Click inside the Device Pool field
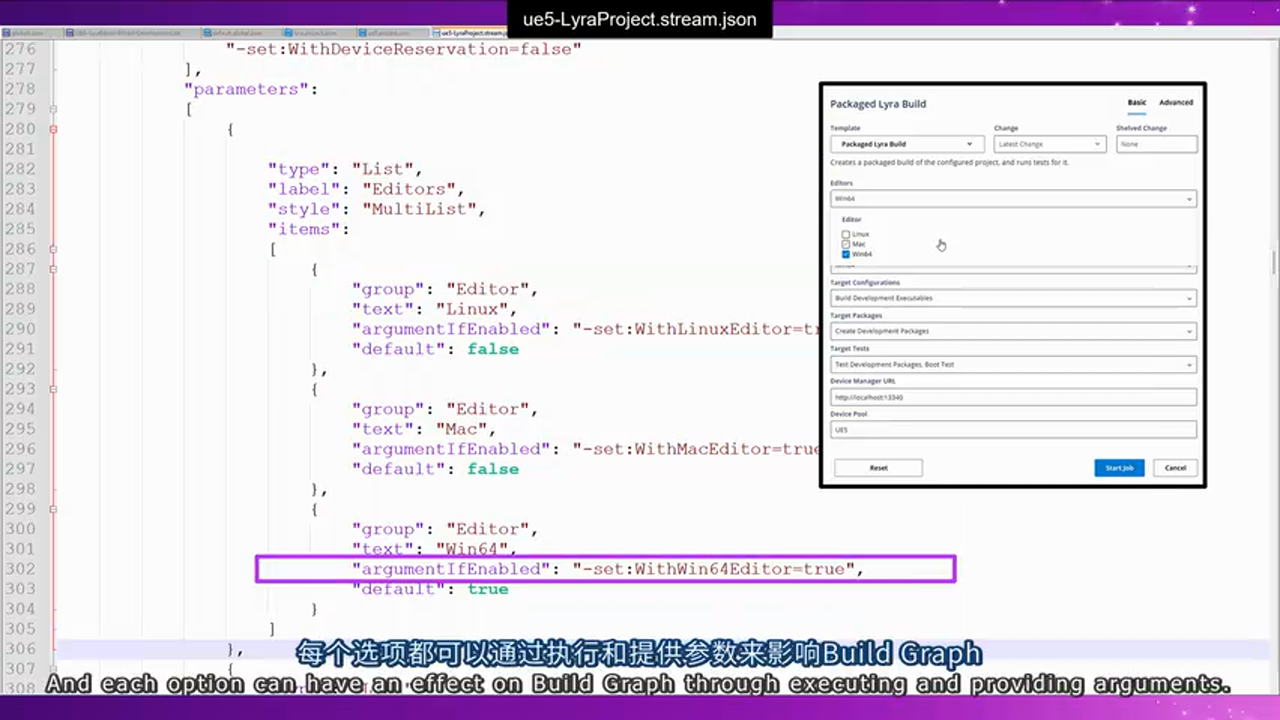The image size is (1280, 720). coord(1012,430)
